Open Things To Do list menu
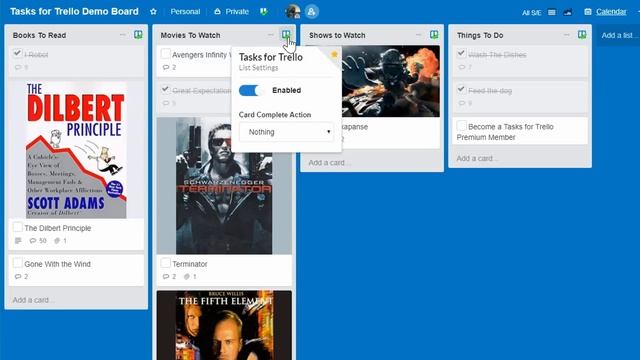This screenshot has width=640, height=360. coord(567,35)
